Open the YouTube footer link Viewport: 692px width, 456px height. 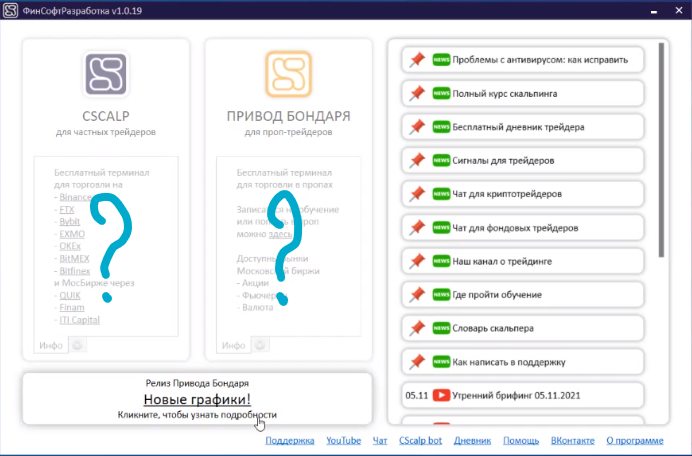tap(344, 441)
